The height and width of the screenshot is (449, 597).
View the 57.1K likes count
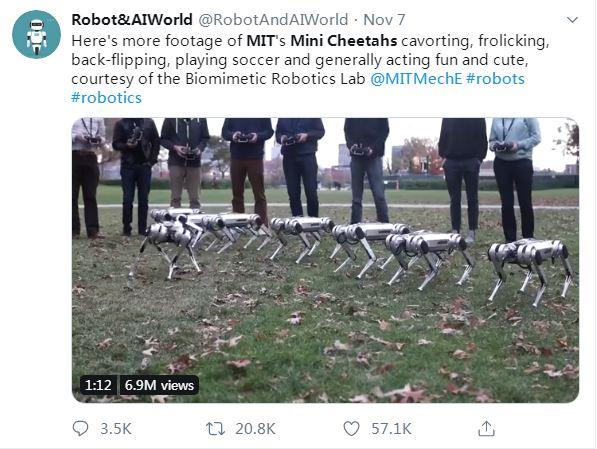(391, 429)
